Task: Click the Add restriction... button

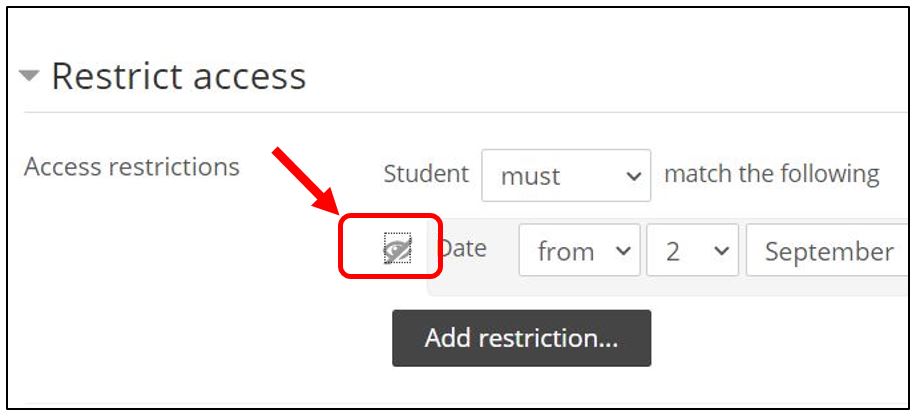Action: point(521,338)
